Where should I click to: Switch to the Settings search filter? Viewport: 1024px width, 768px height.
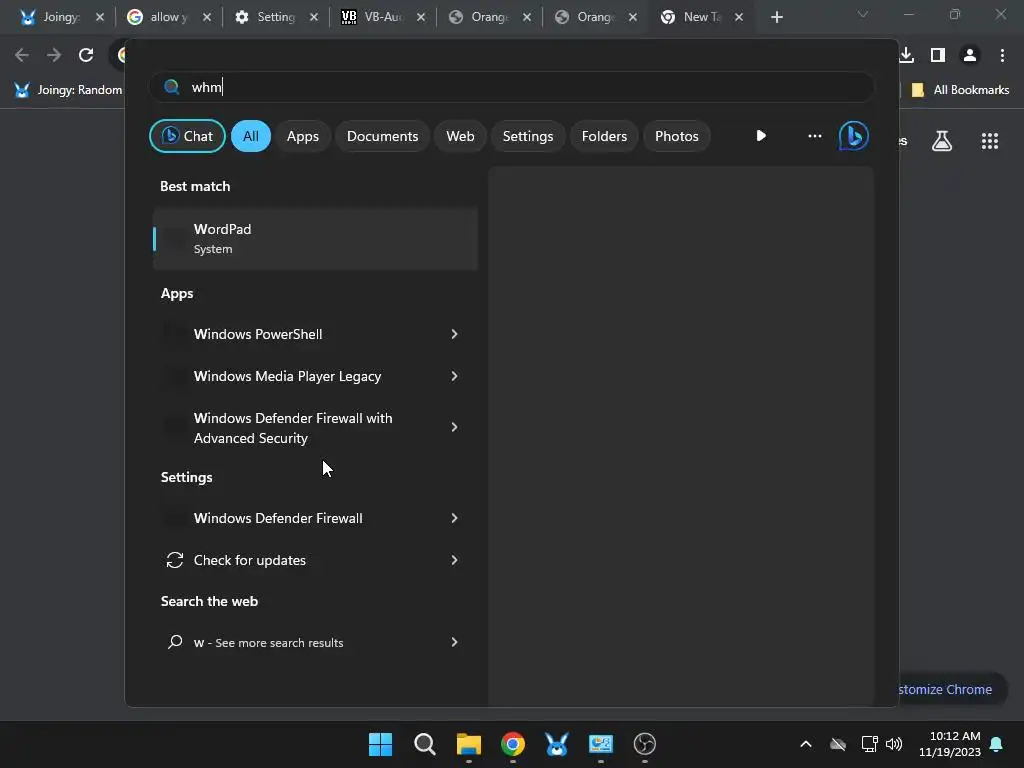pos(528,136)
